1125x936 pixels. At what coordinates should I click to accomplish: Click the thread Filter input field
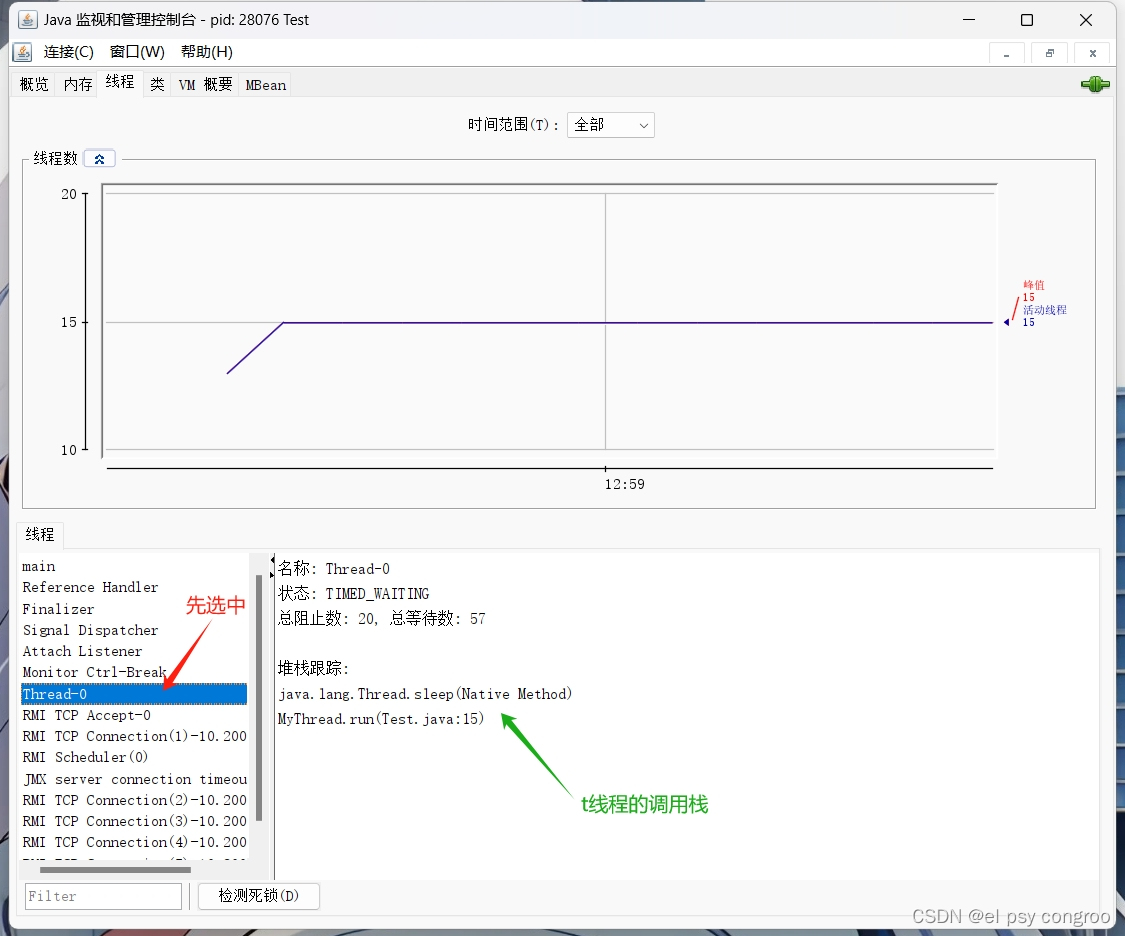pyautogui.click(x=103, y=897)
